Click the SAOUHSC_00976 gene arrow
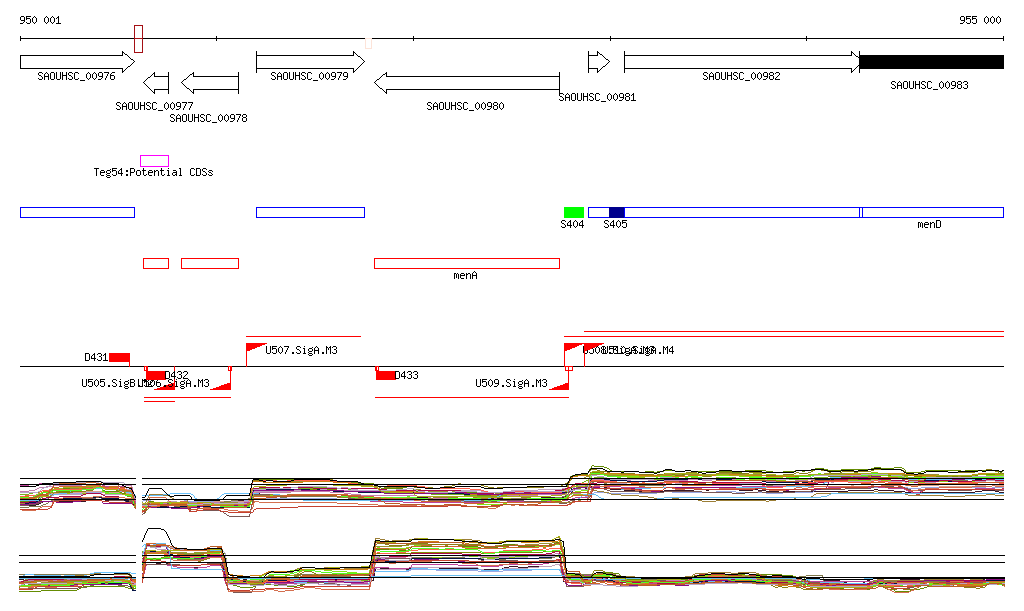The width and height of the screenshot is (1024, 611). tap(77, 62)
